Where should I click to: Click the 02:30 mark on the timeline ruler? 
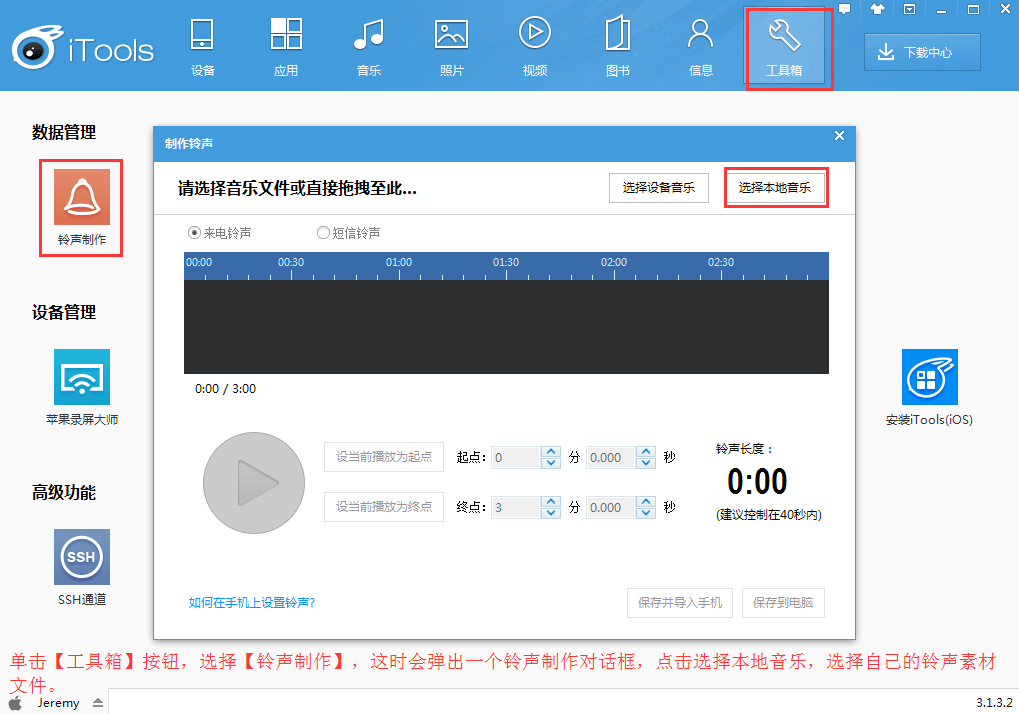click(x=721, y=262)
